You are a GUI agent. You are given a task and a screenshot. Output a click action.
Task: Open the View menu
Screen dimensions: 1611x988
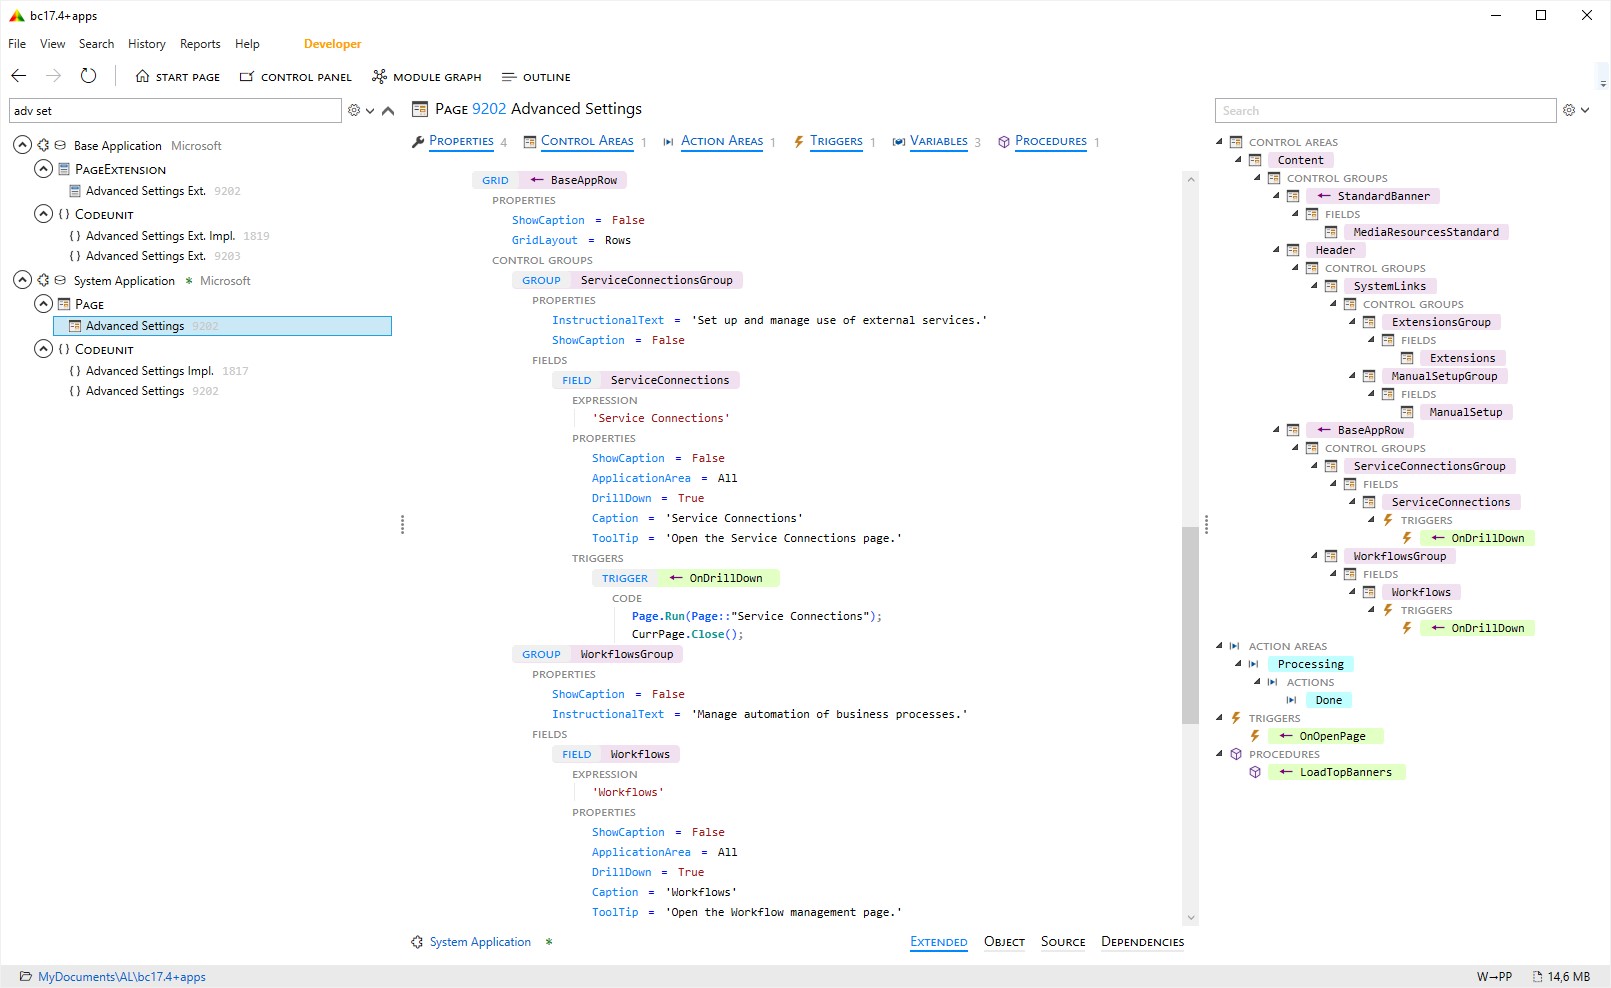52,44
